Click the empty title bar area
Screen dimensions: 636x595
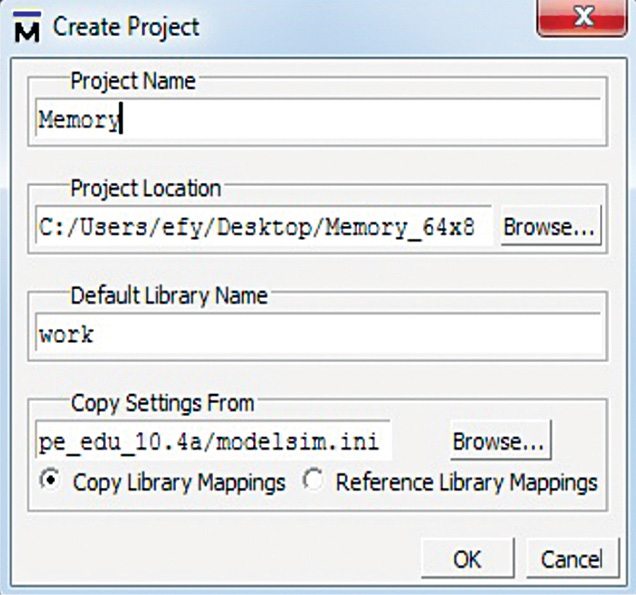tap(380, 25)
